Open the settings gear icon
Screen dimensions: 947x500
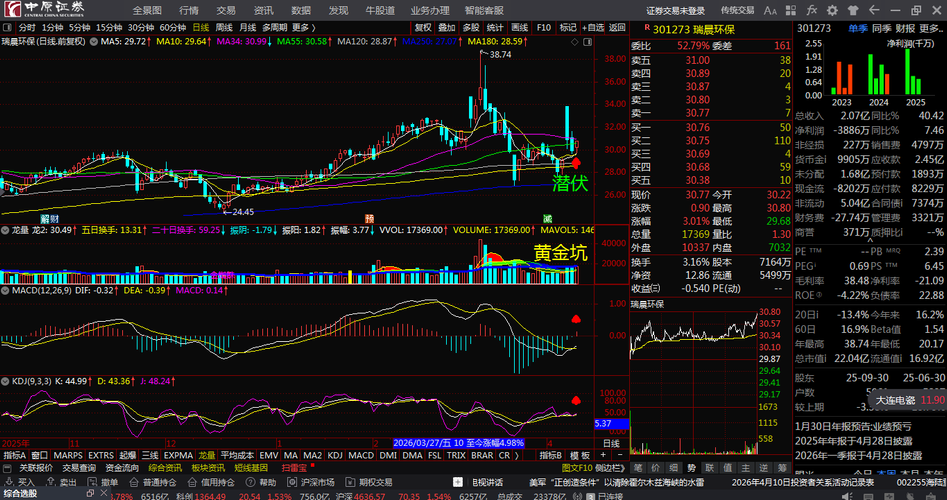[832, 10]
